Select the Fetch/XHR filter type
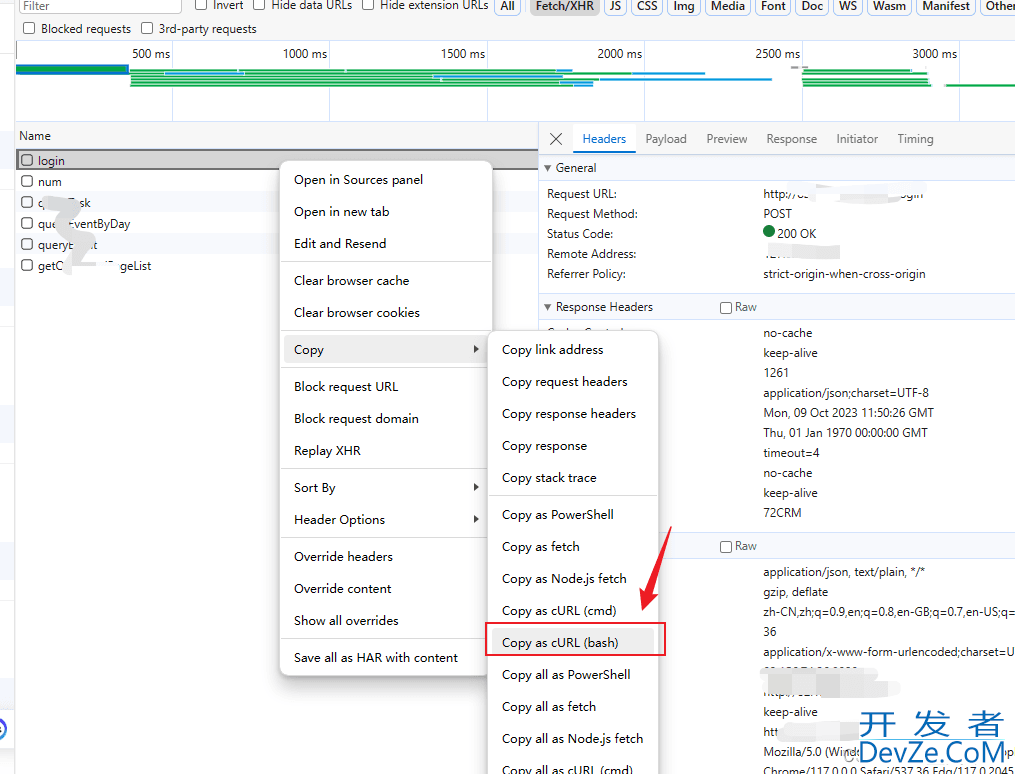 tap(564, 6)
